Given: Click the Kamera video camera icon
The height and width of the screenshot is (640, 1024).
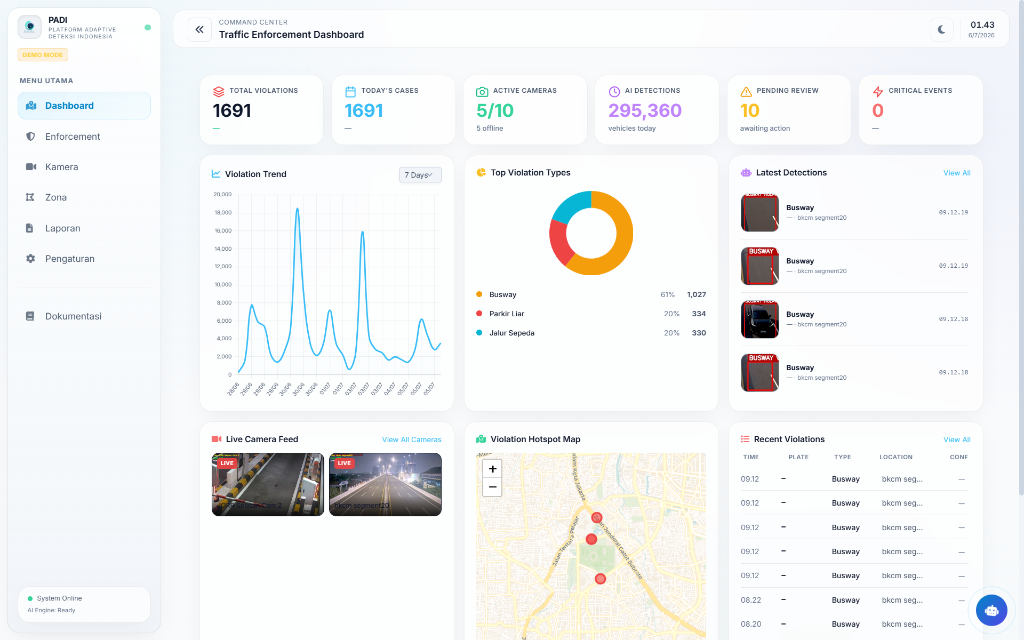Looking at the screenshot, I should pyautogui.click(x=31, y=167).
